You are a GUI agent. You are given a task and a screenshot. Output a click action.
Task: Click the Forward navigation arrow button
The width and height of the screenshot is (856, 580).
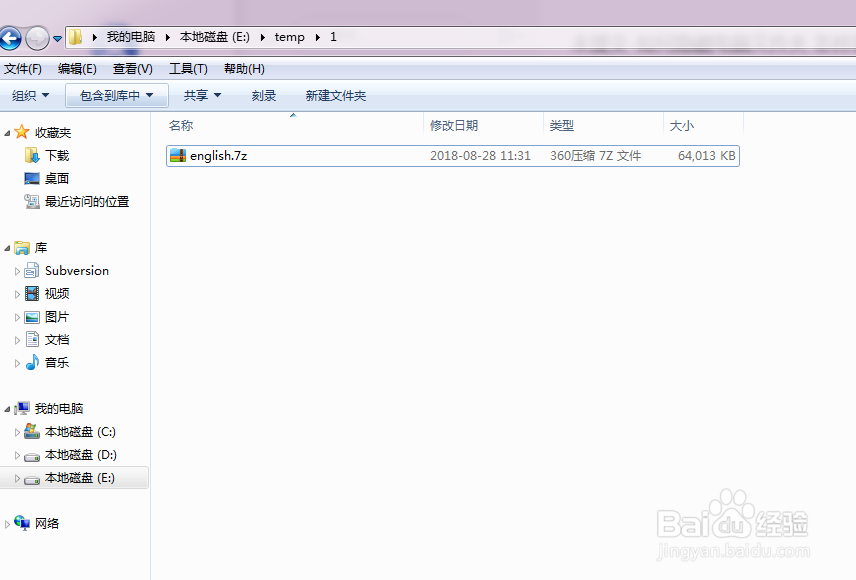tap(37, 38)
